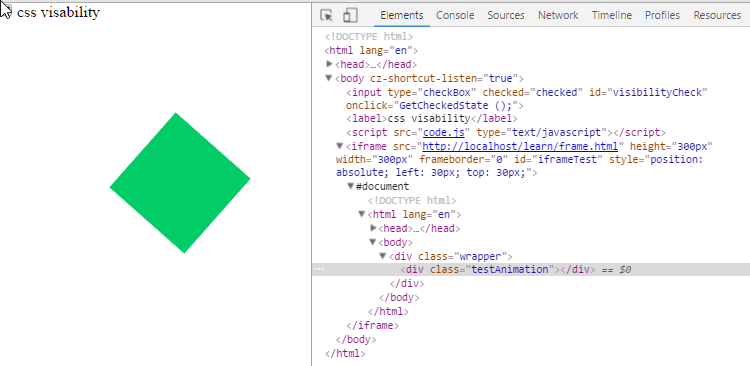Collapse the div wrapper node

point(383,256)
